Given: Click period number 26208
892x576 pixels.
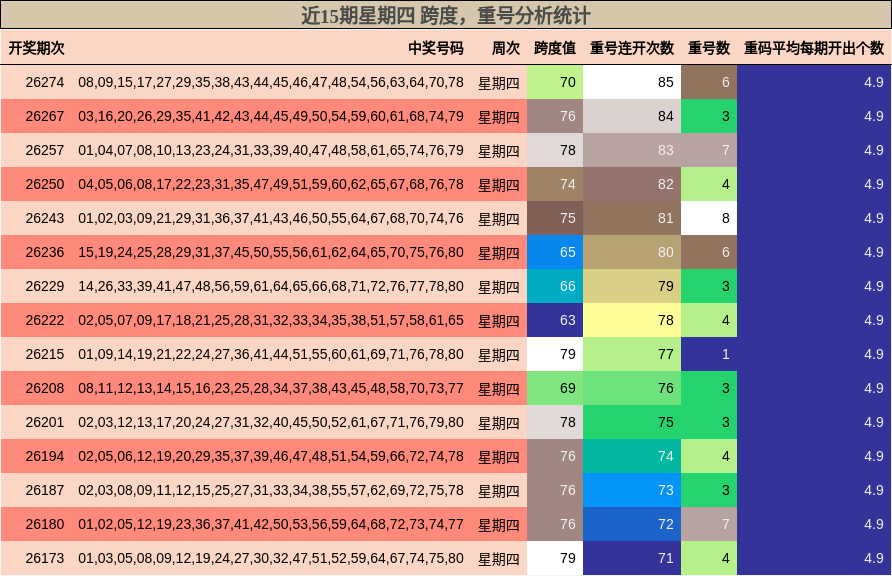Looking at the screenshot, I should pyautogui.click(x=45, y=388).
